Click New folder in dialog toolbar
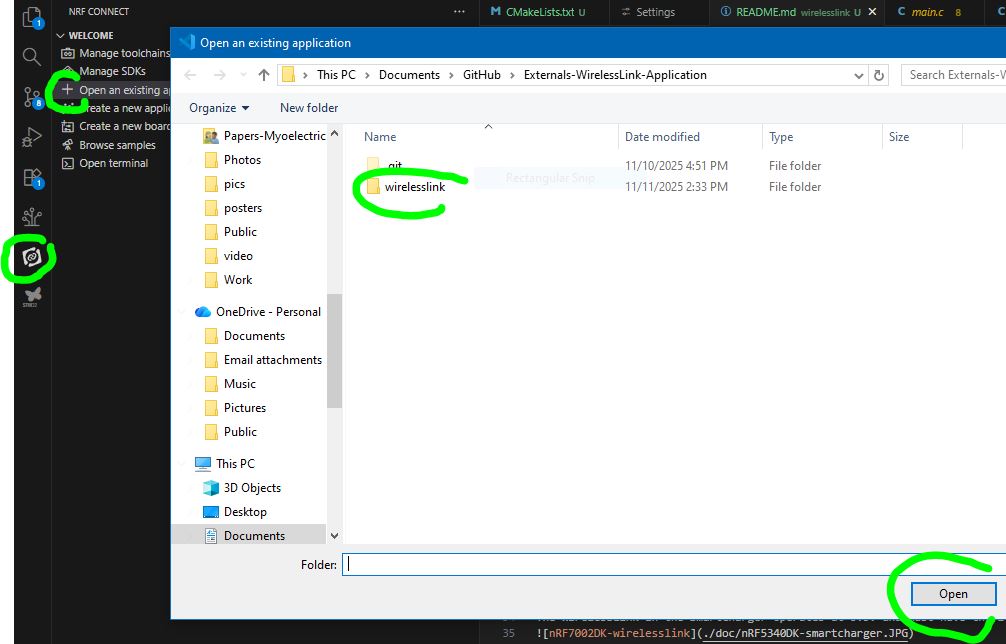This screenshot has height=644, width=1006. (x=309, y=108)
